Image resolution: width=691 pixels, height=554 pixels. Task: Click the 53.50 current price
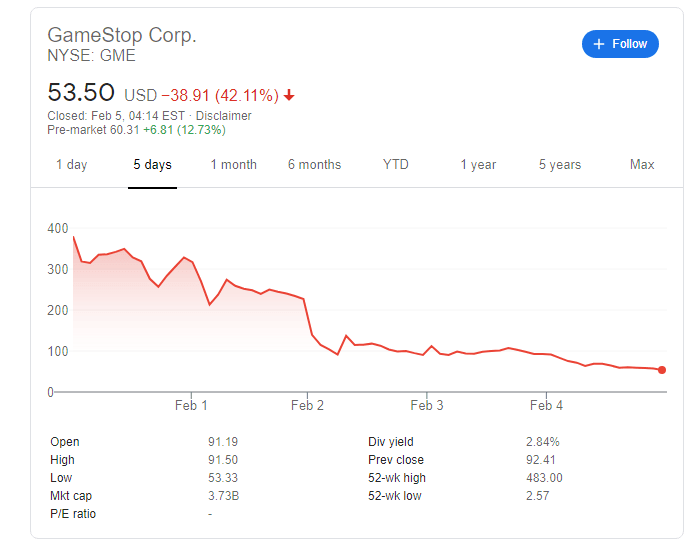click(x=80, y=93)
